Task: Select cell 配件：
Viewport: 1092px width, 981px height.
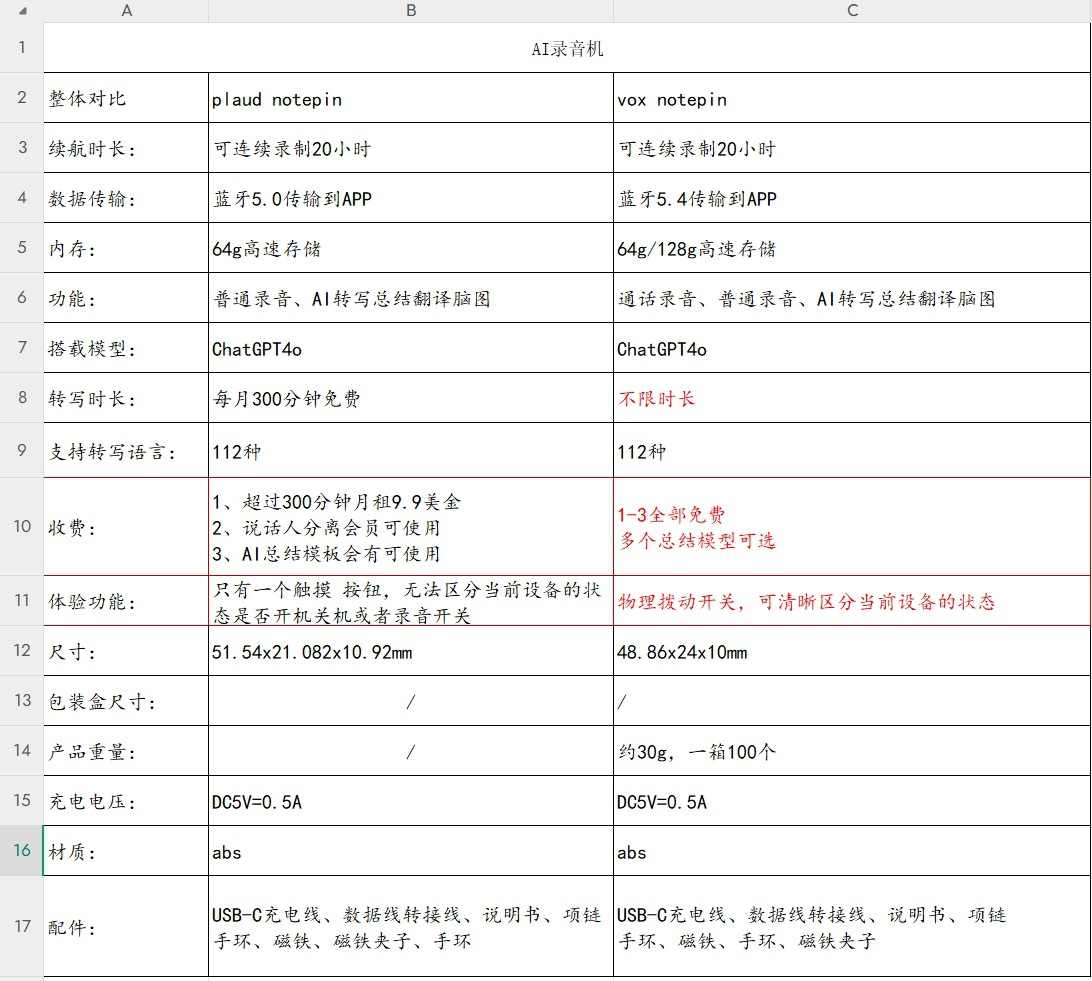Action: (x=126, y=926)
